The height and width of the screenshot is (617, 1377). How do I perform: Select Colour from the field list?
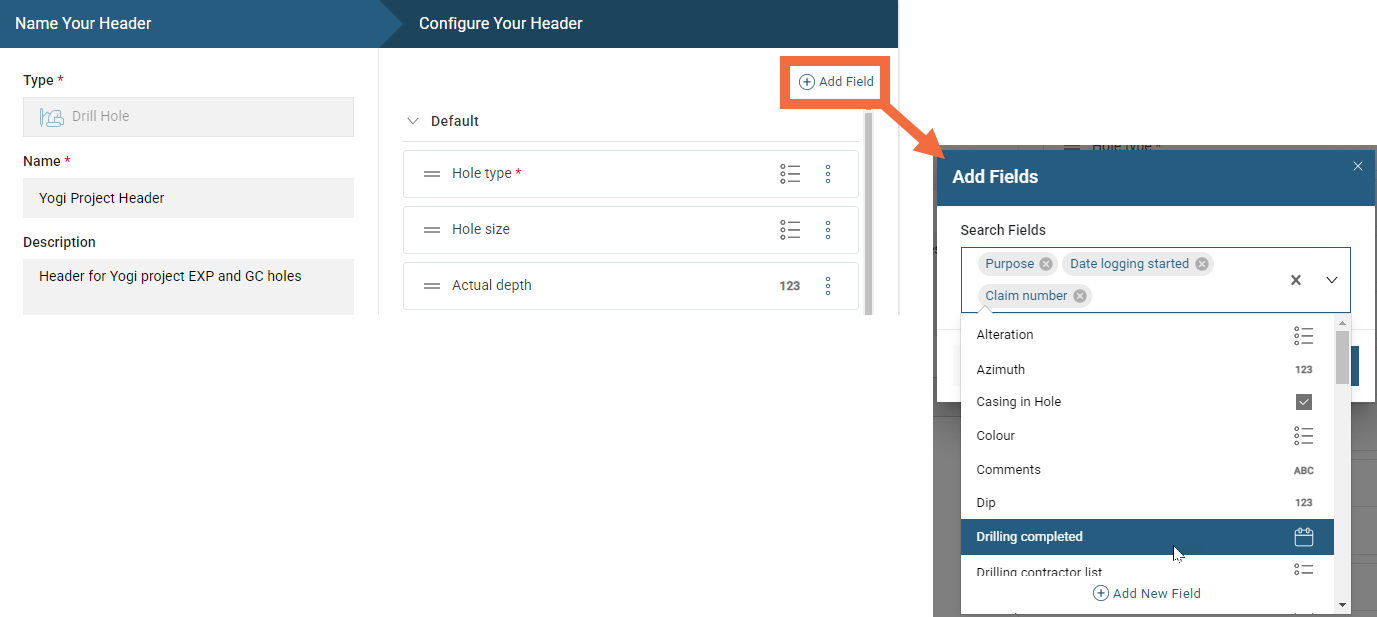[x=1147, y=436]
